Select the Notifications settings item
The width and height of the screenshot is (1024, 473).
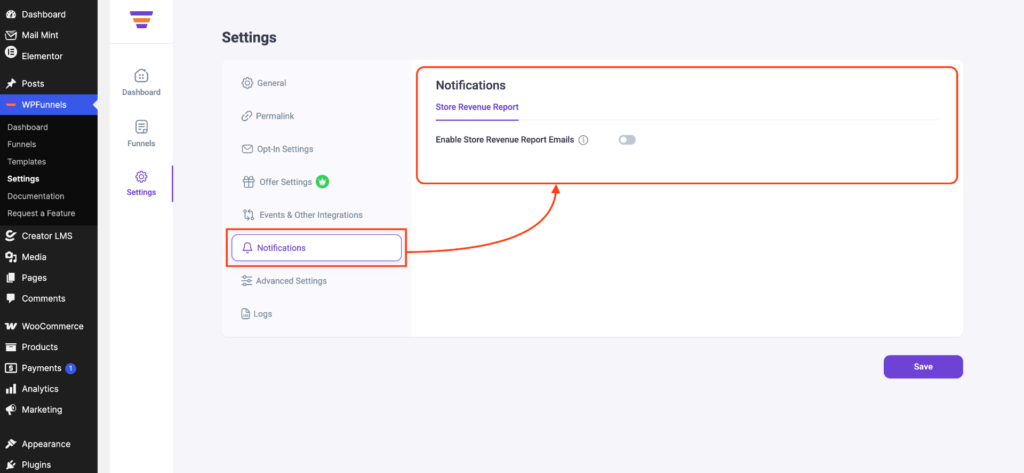(x=316, y=248)
